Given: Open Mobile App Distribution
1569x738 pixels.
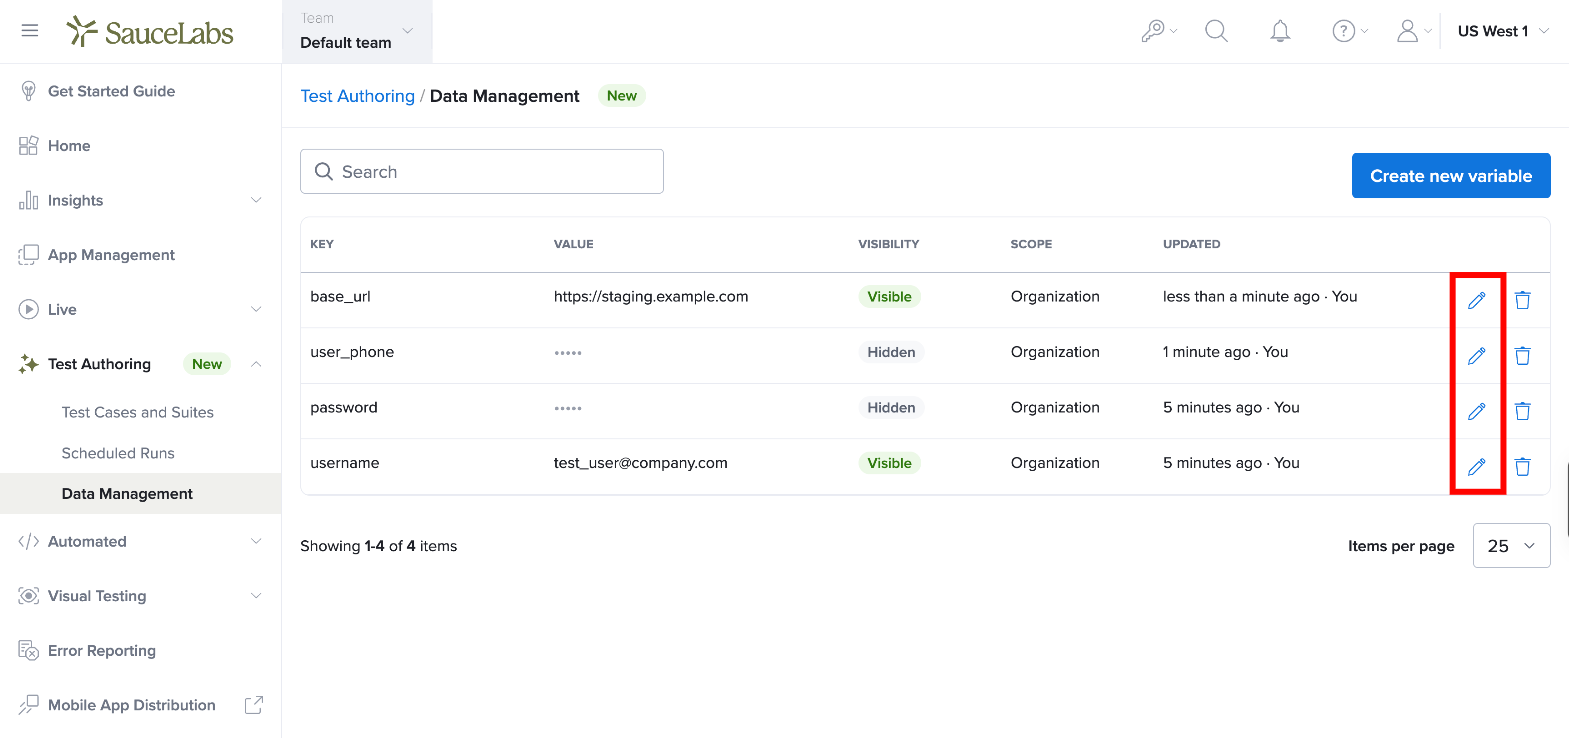Looking at the screenshot, I should click(132, 705).
